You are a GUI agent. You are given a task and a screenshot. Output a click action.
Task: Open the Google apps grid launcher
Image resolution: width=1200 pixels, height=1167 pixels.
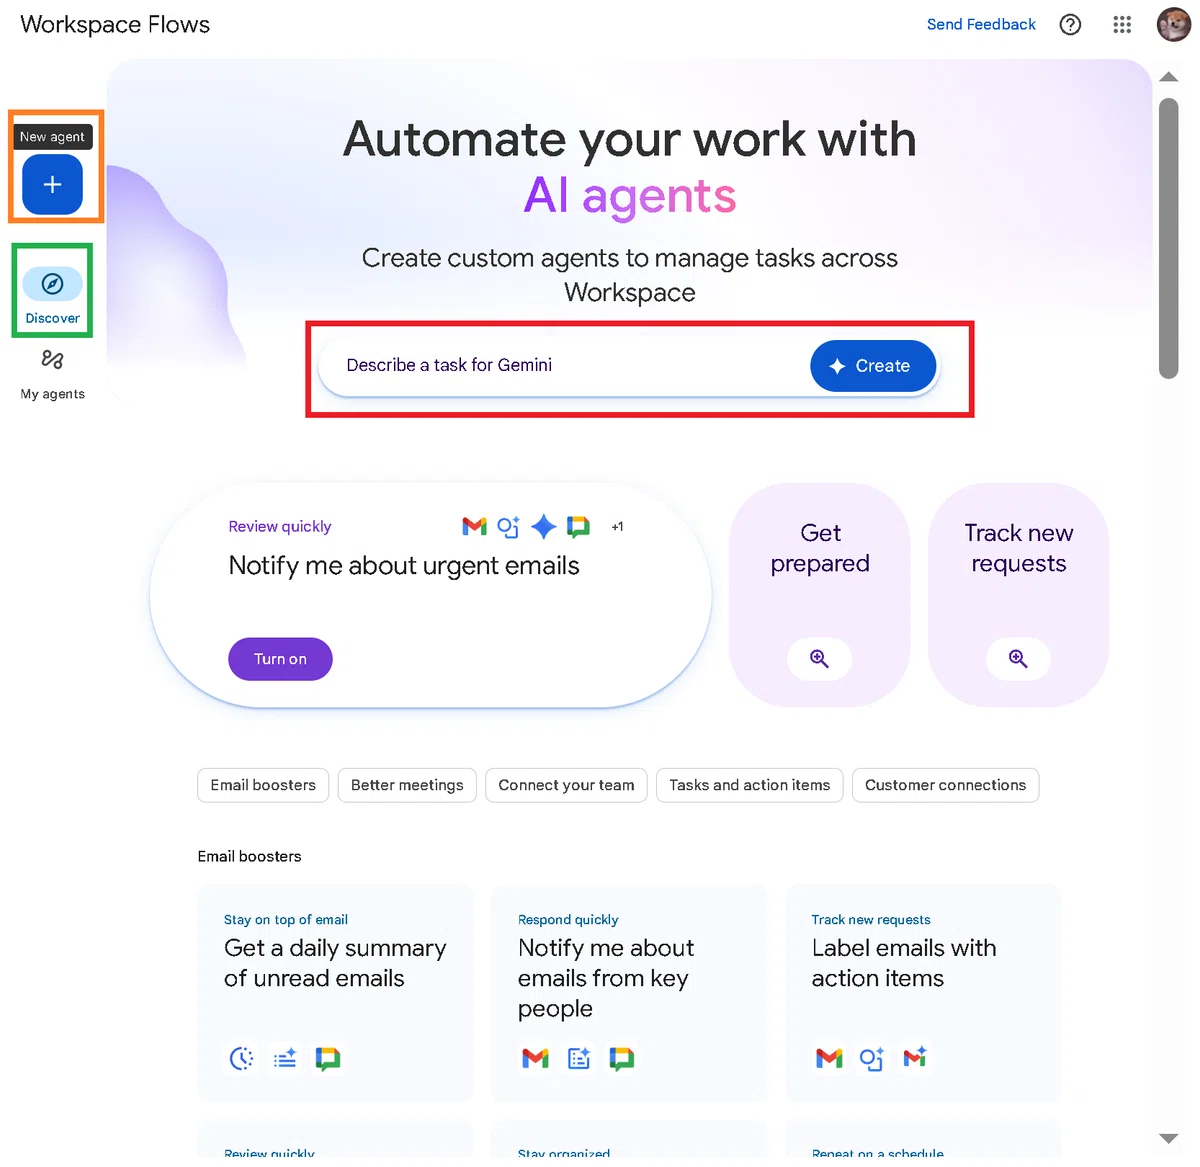1122,25
